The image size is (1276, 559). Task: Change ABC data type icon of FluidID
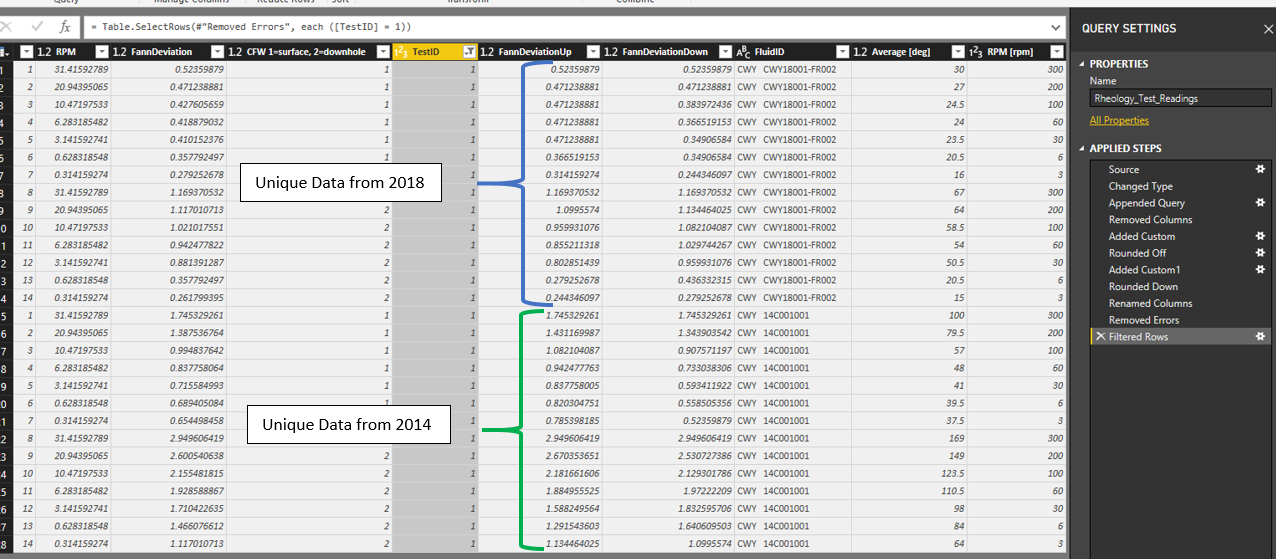point(742,51)
